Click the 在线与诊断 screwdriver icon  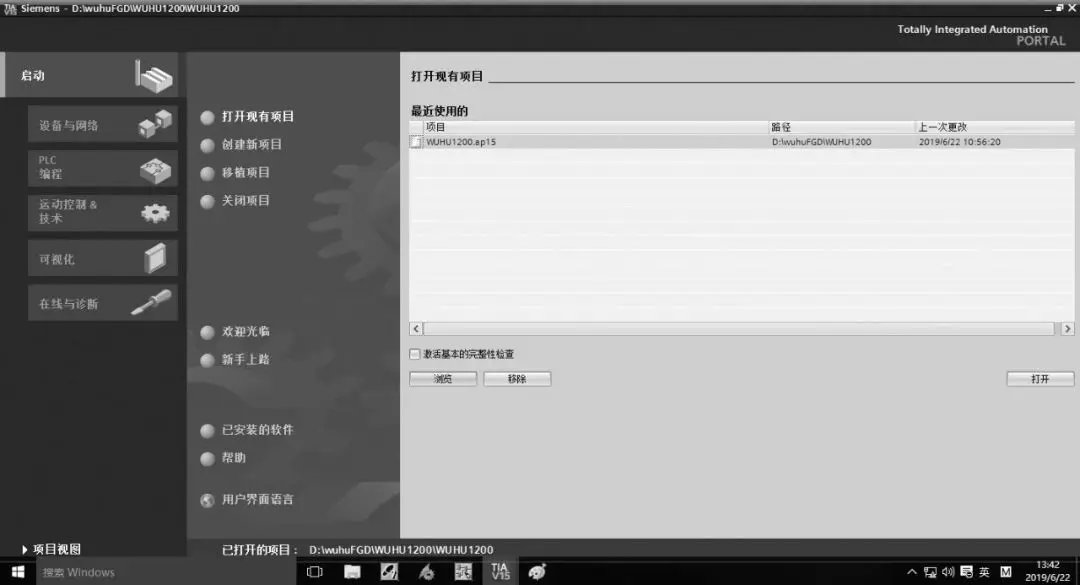coord(152,302)
